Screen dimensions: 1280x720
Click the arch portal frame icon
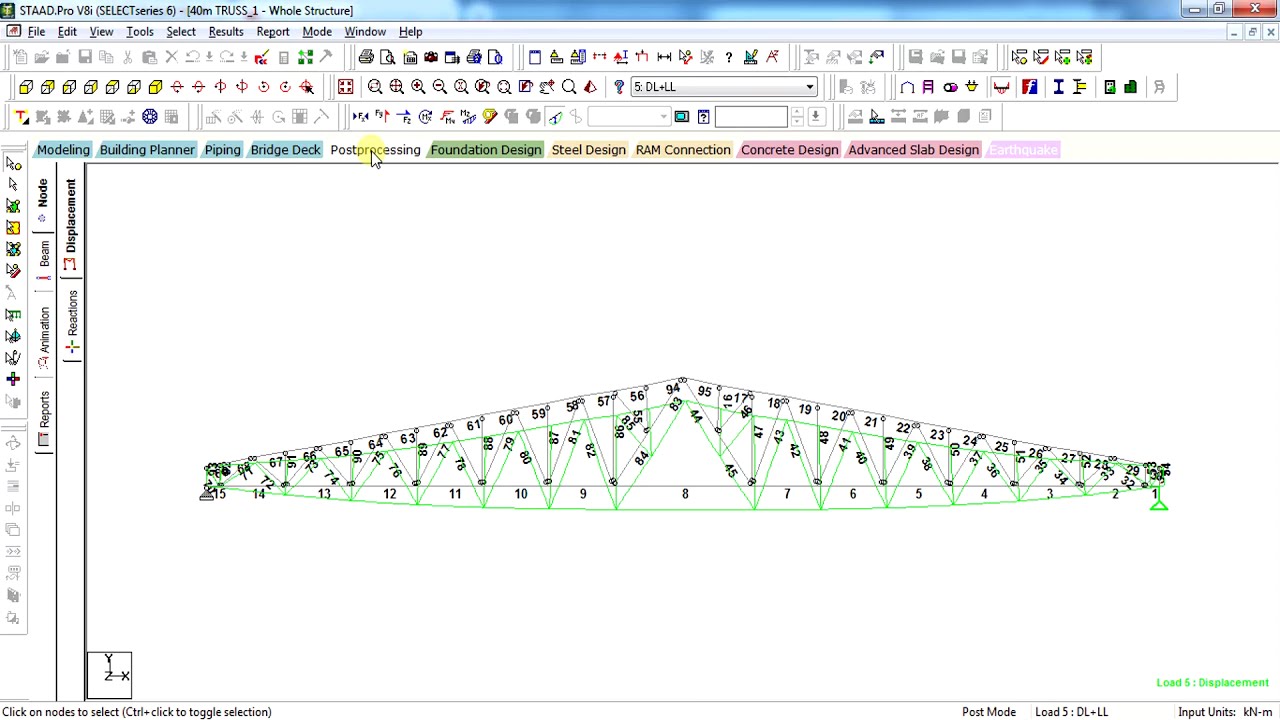(x=907, y=87)
